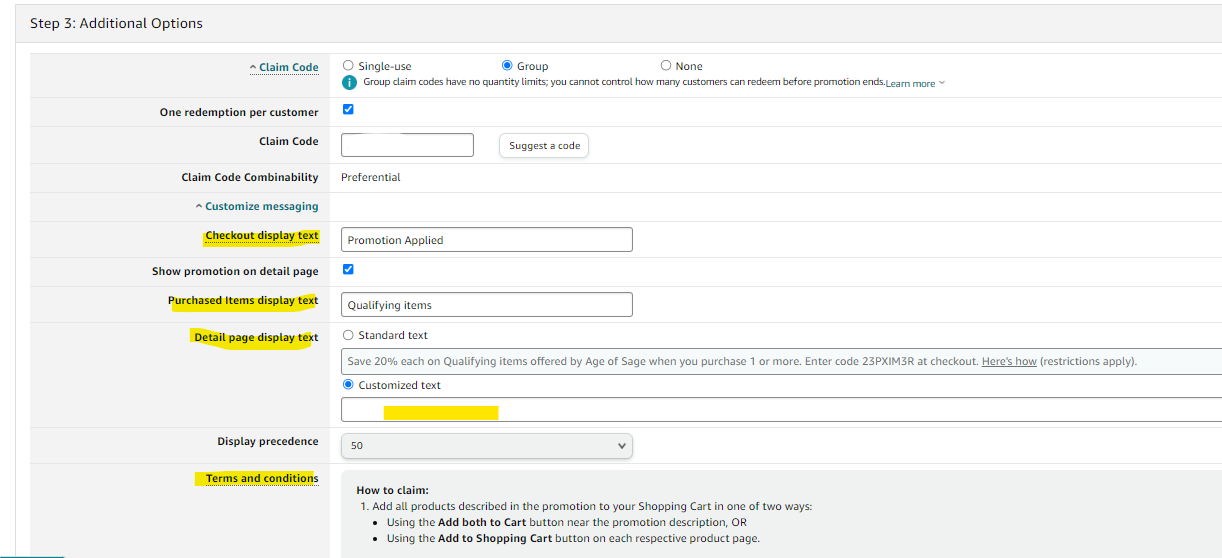The image size is (1222, 558).
Task: Select the Single-use claim code option
Action: pos(348,66)
